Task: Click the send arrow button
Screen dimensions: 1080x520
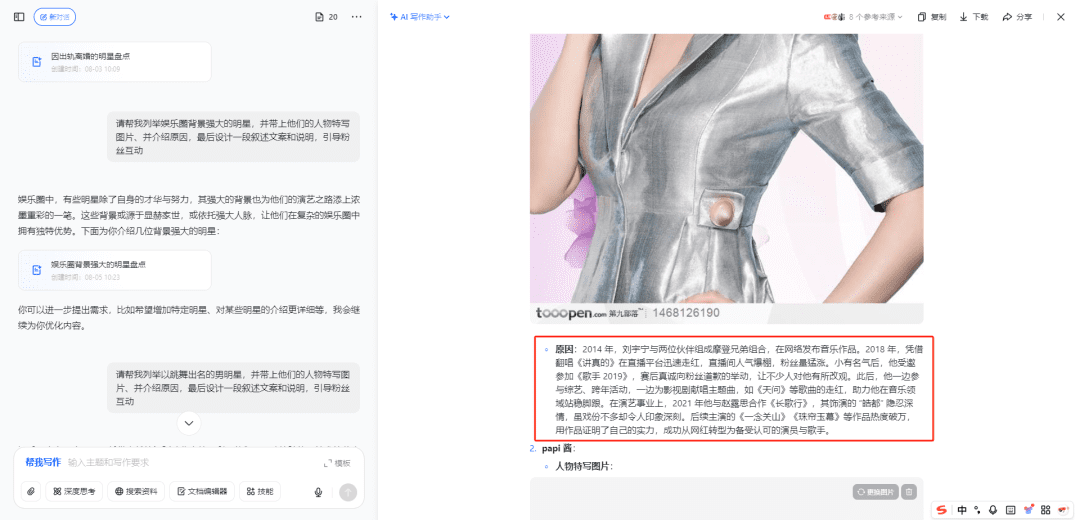Action: [349, 492]
